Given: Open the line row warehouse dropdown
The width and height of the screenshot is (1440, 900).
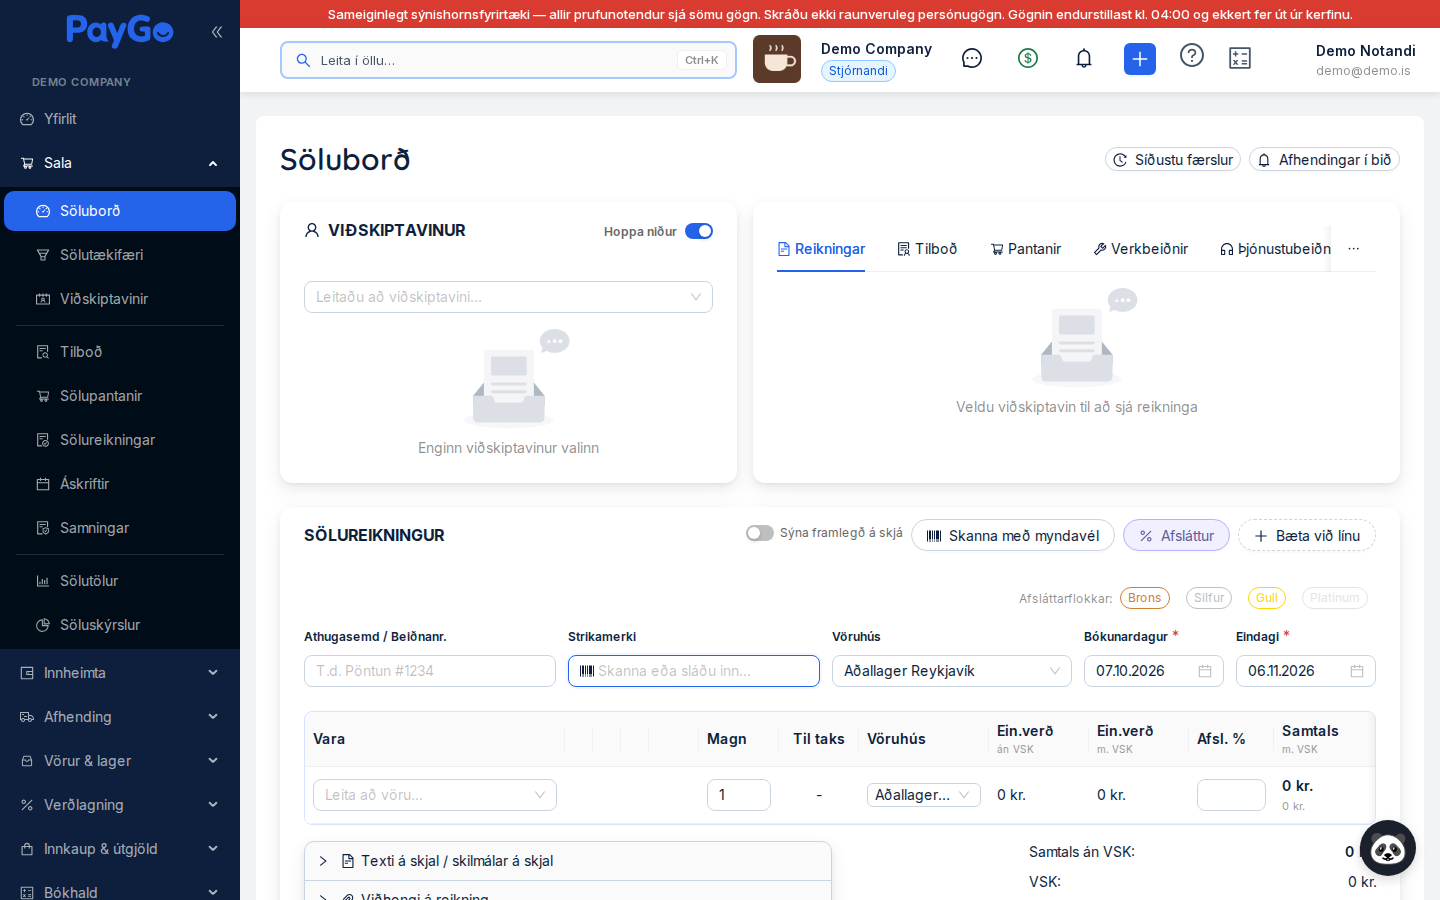Looking at the screenshot, I should (x=924, y=795).
